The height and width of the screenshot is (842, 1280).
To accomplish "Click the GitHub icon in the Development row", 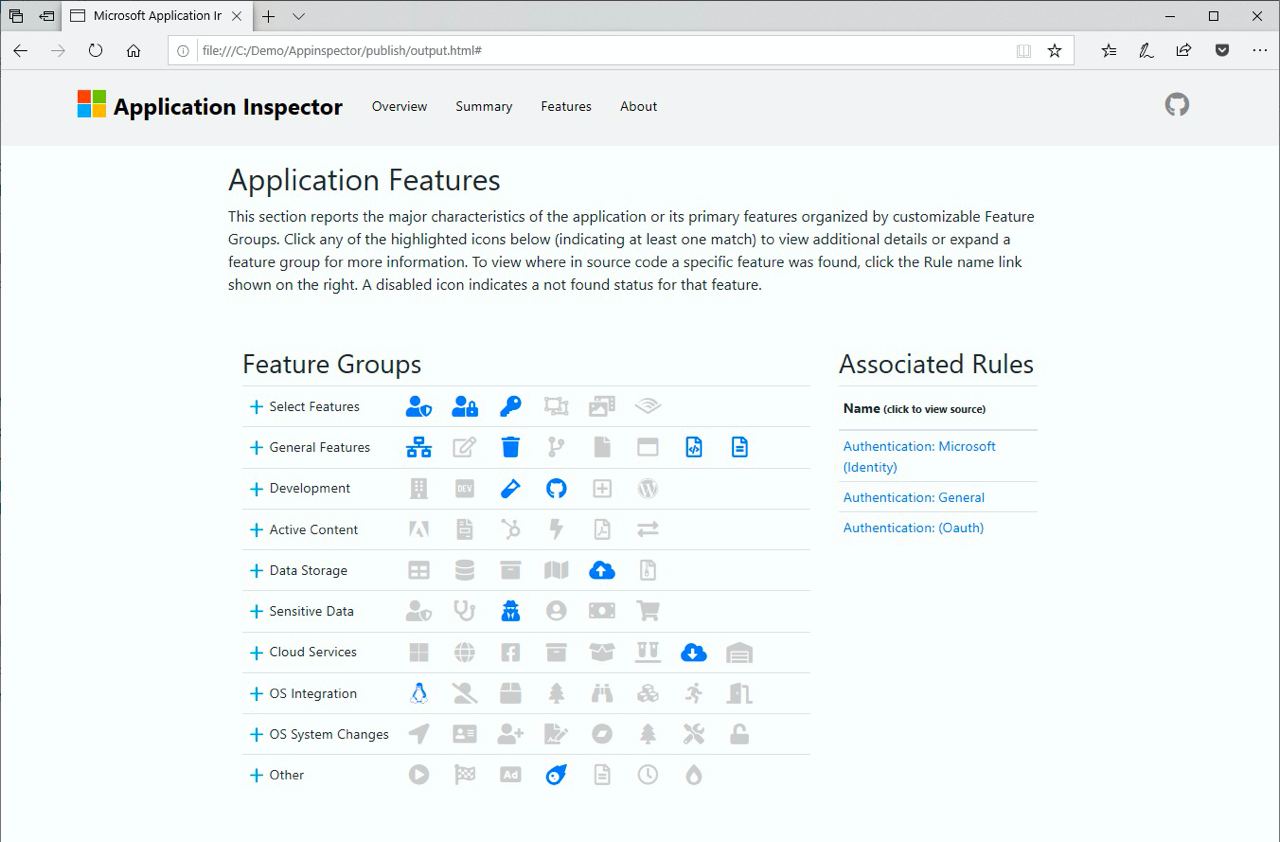I will 556,488.
